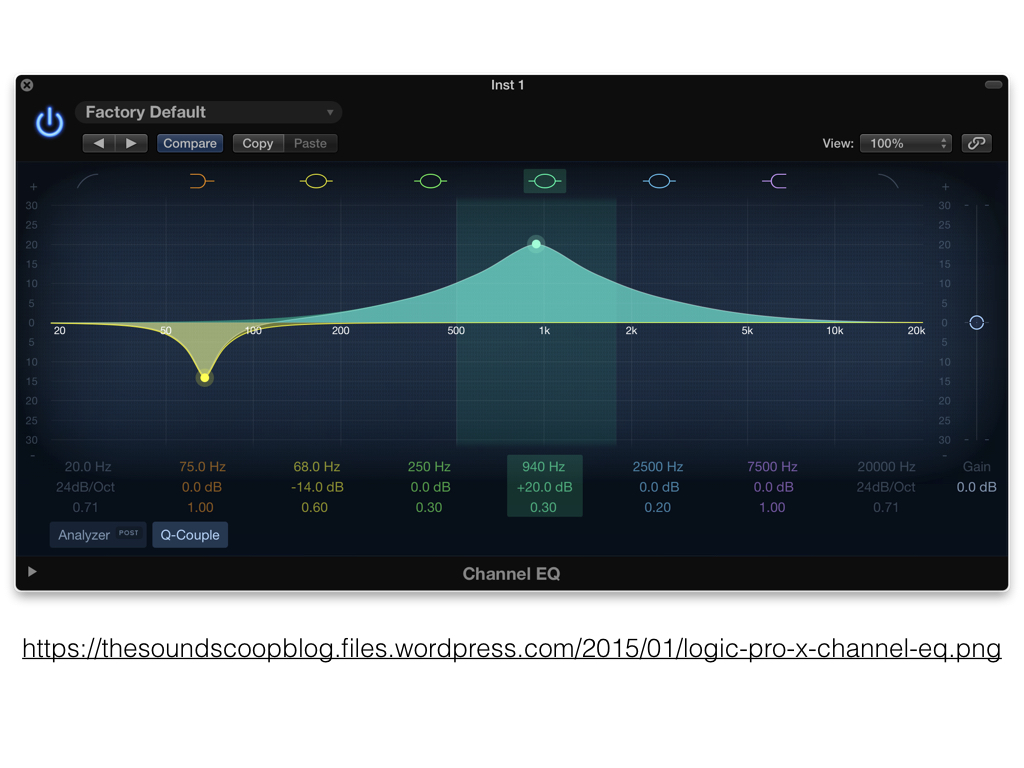Toggle the green 250 Hz band icon
The height and width of the screenshot is (768, 1024).
pos(430,181)
